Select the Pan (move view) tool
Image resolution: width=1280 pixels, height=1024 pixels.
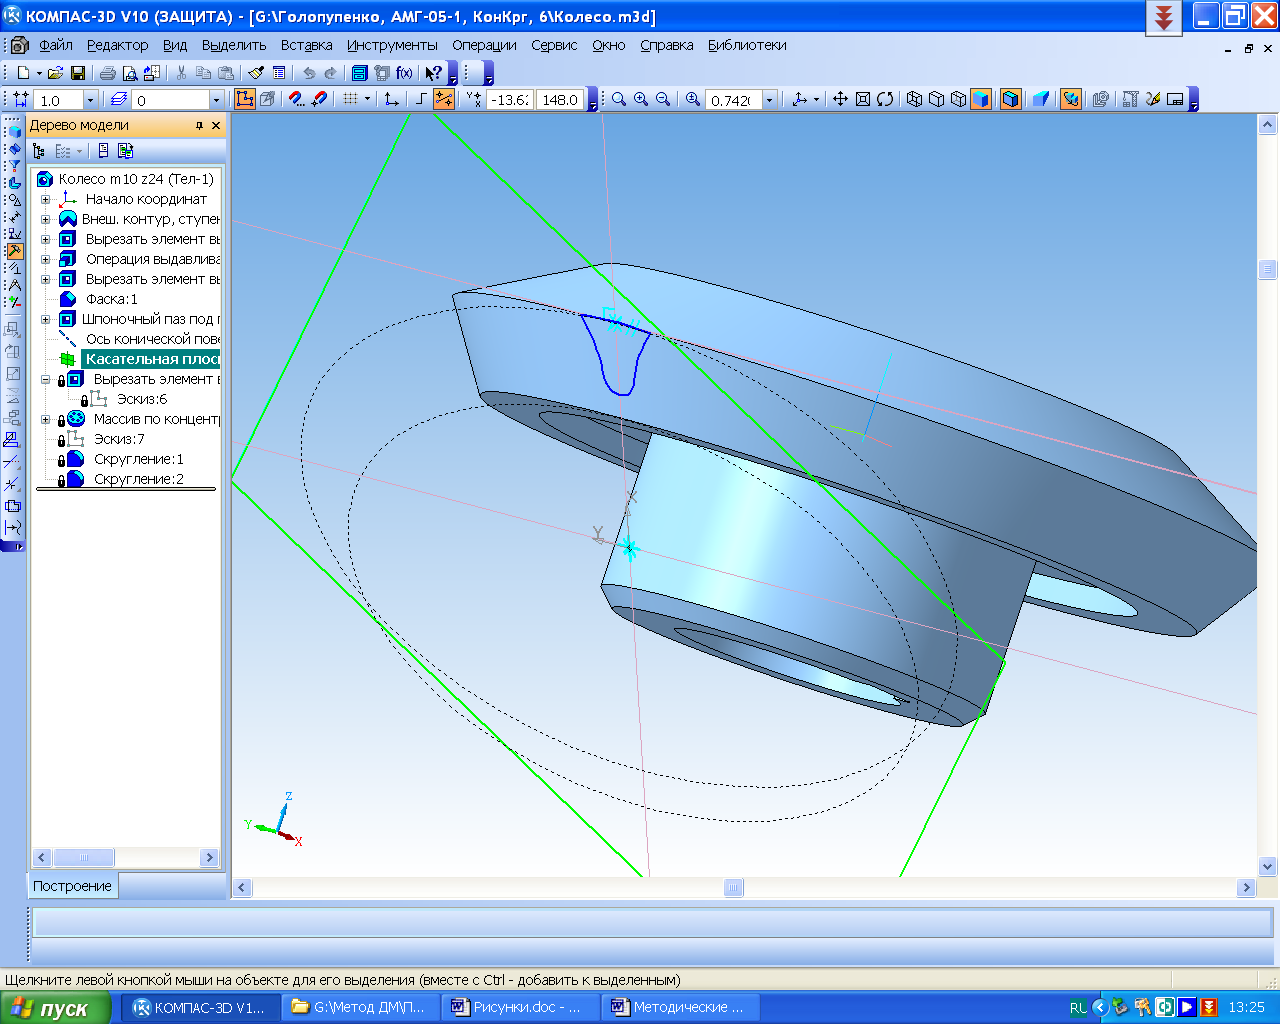click(840, 100)
